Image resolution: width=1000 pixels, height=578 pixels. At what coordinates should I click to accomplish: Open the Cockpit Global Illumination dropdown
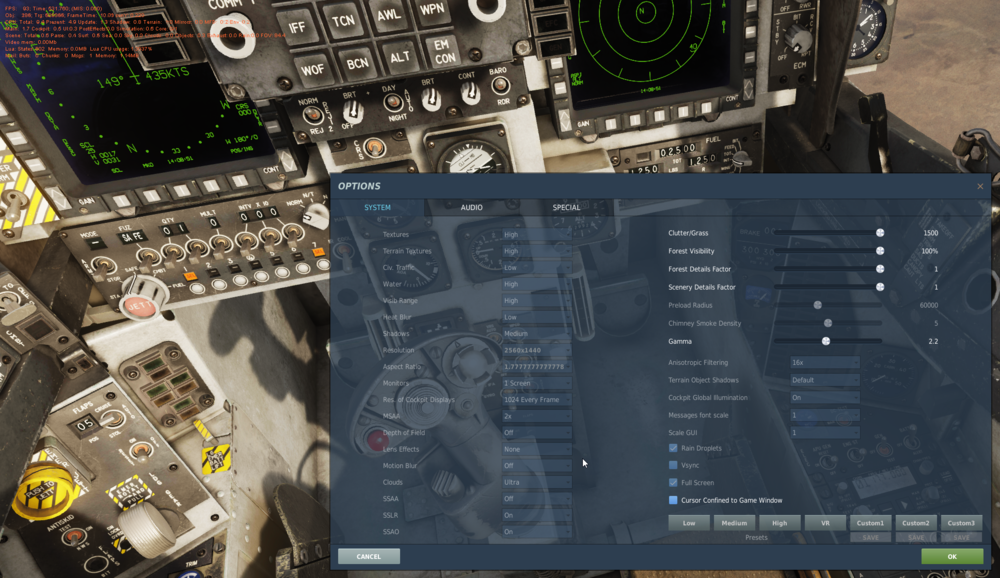825,397
